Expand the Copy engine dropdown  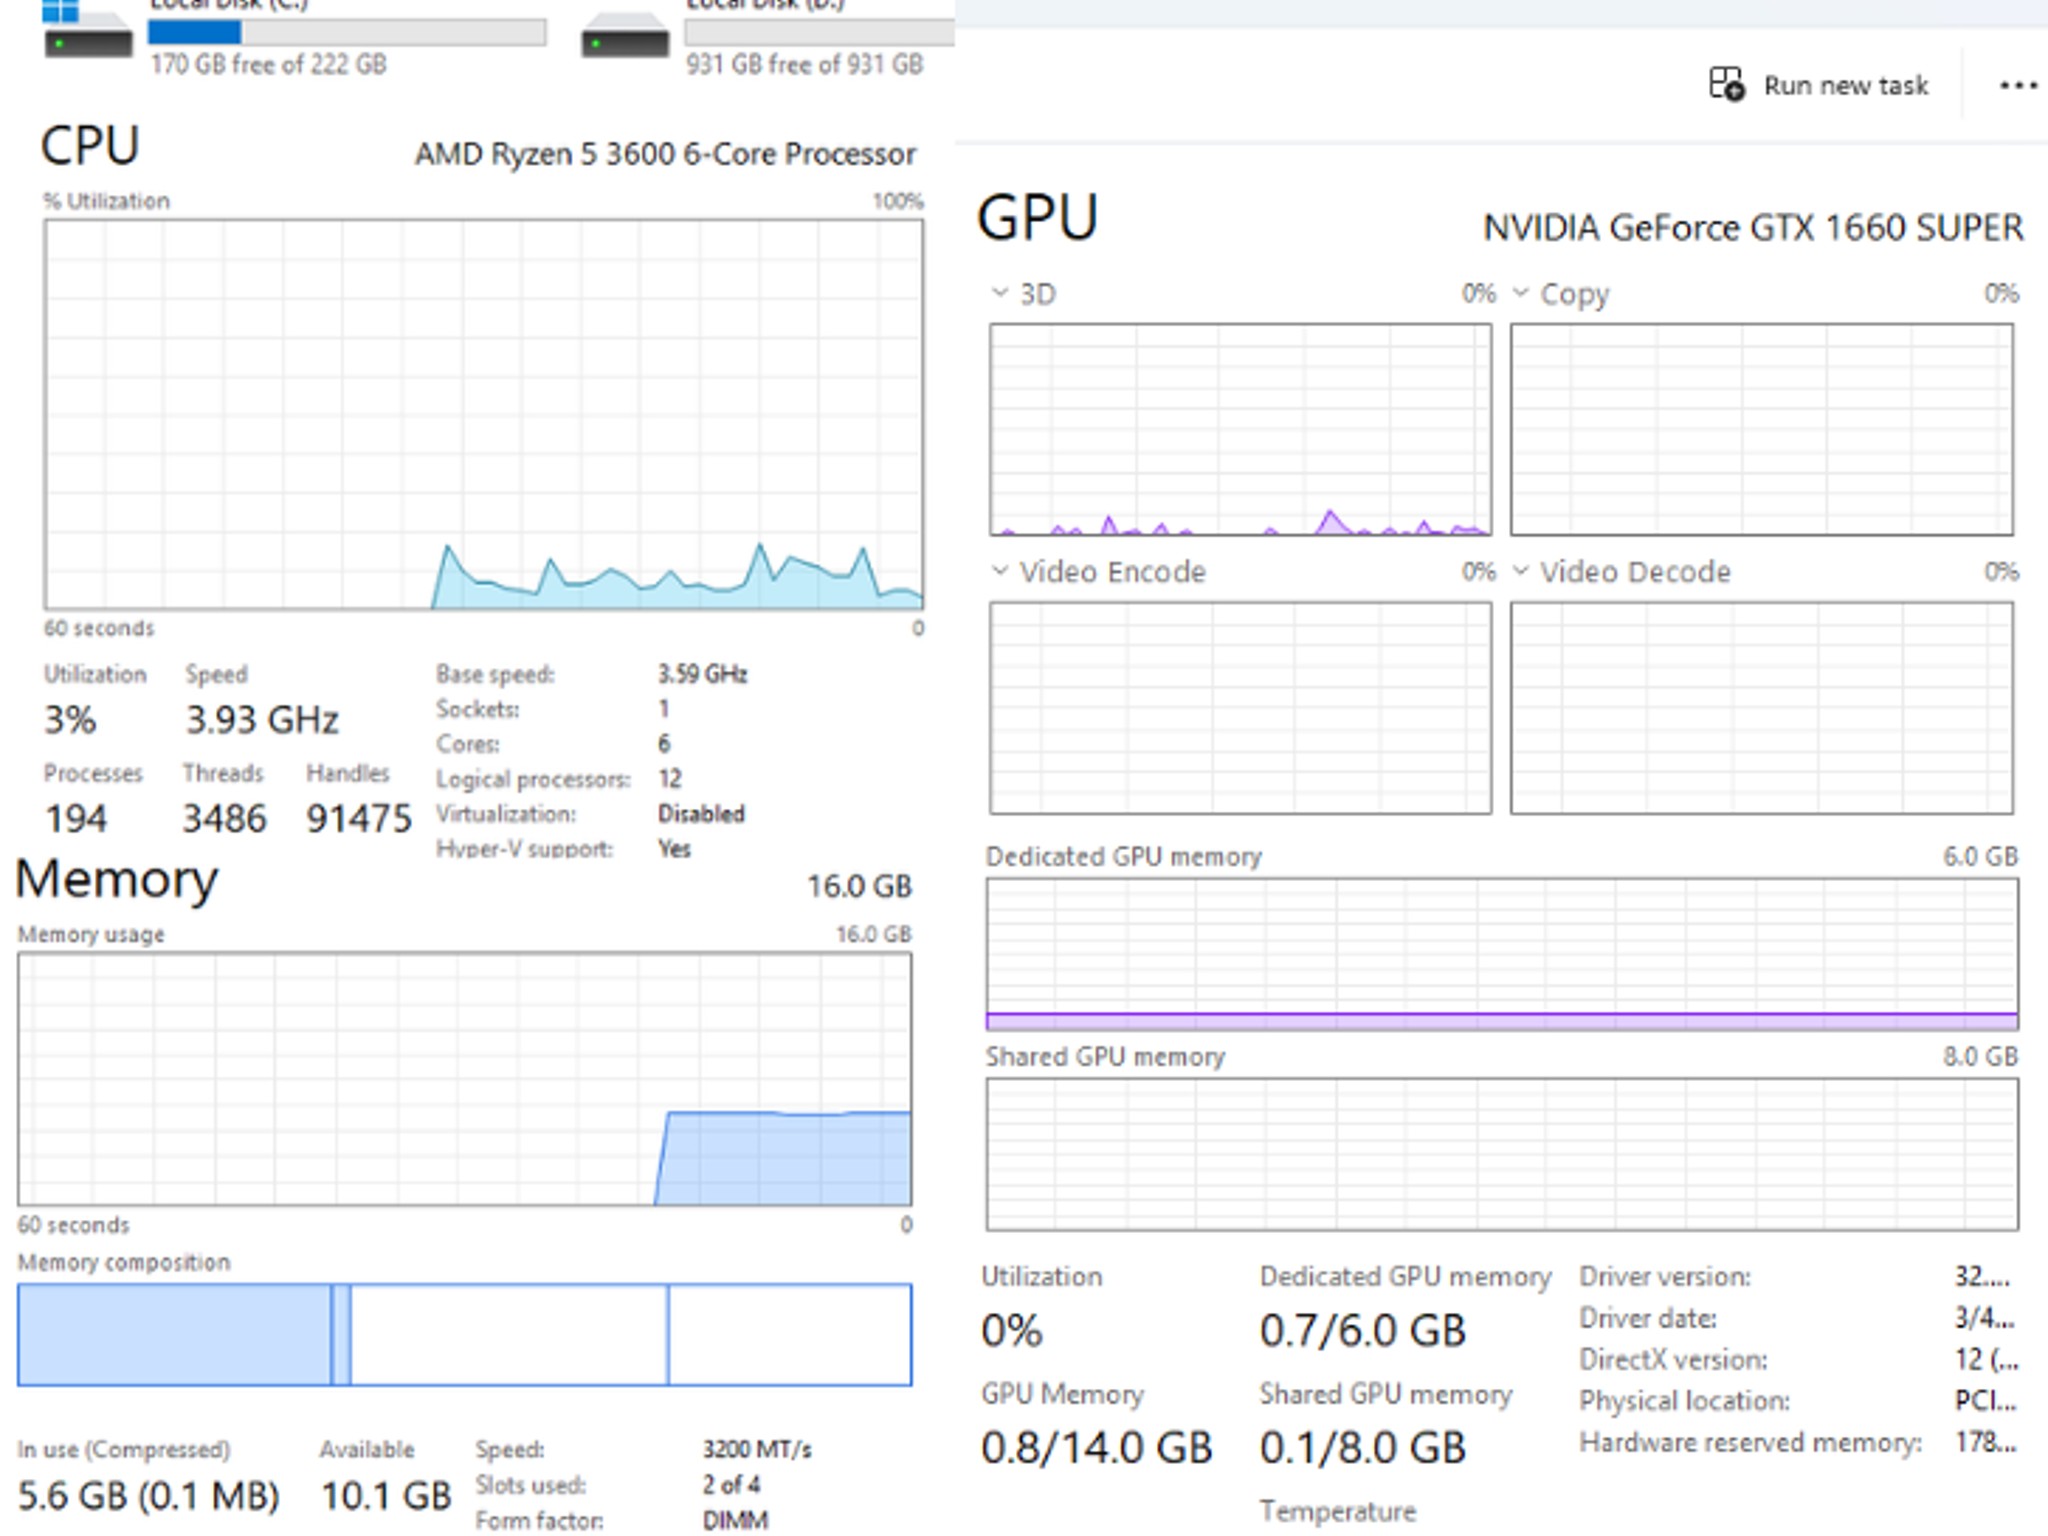1520,293
